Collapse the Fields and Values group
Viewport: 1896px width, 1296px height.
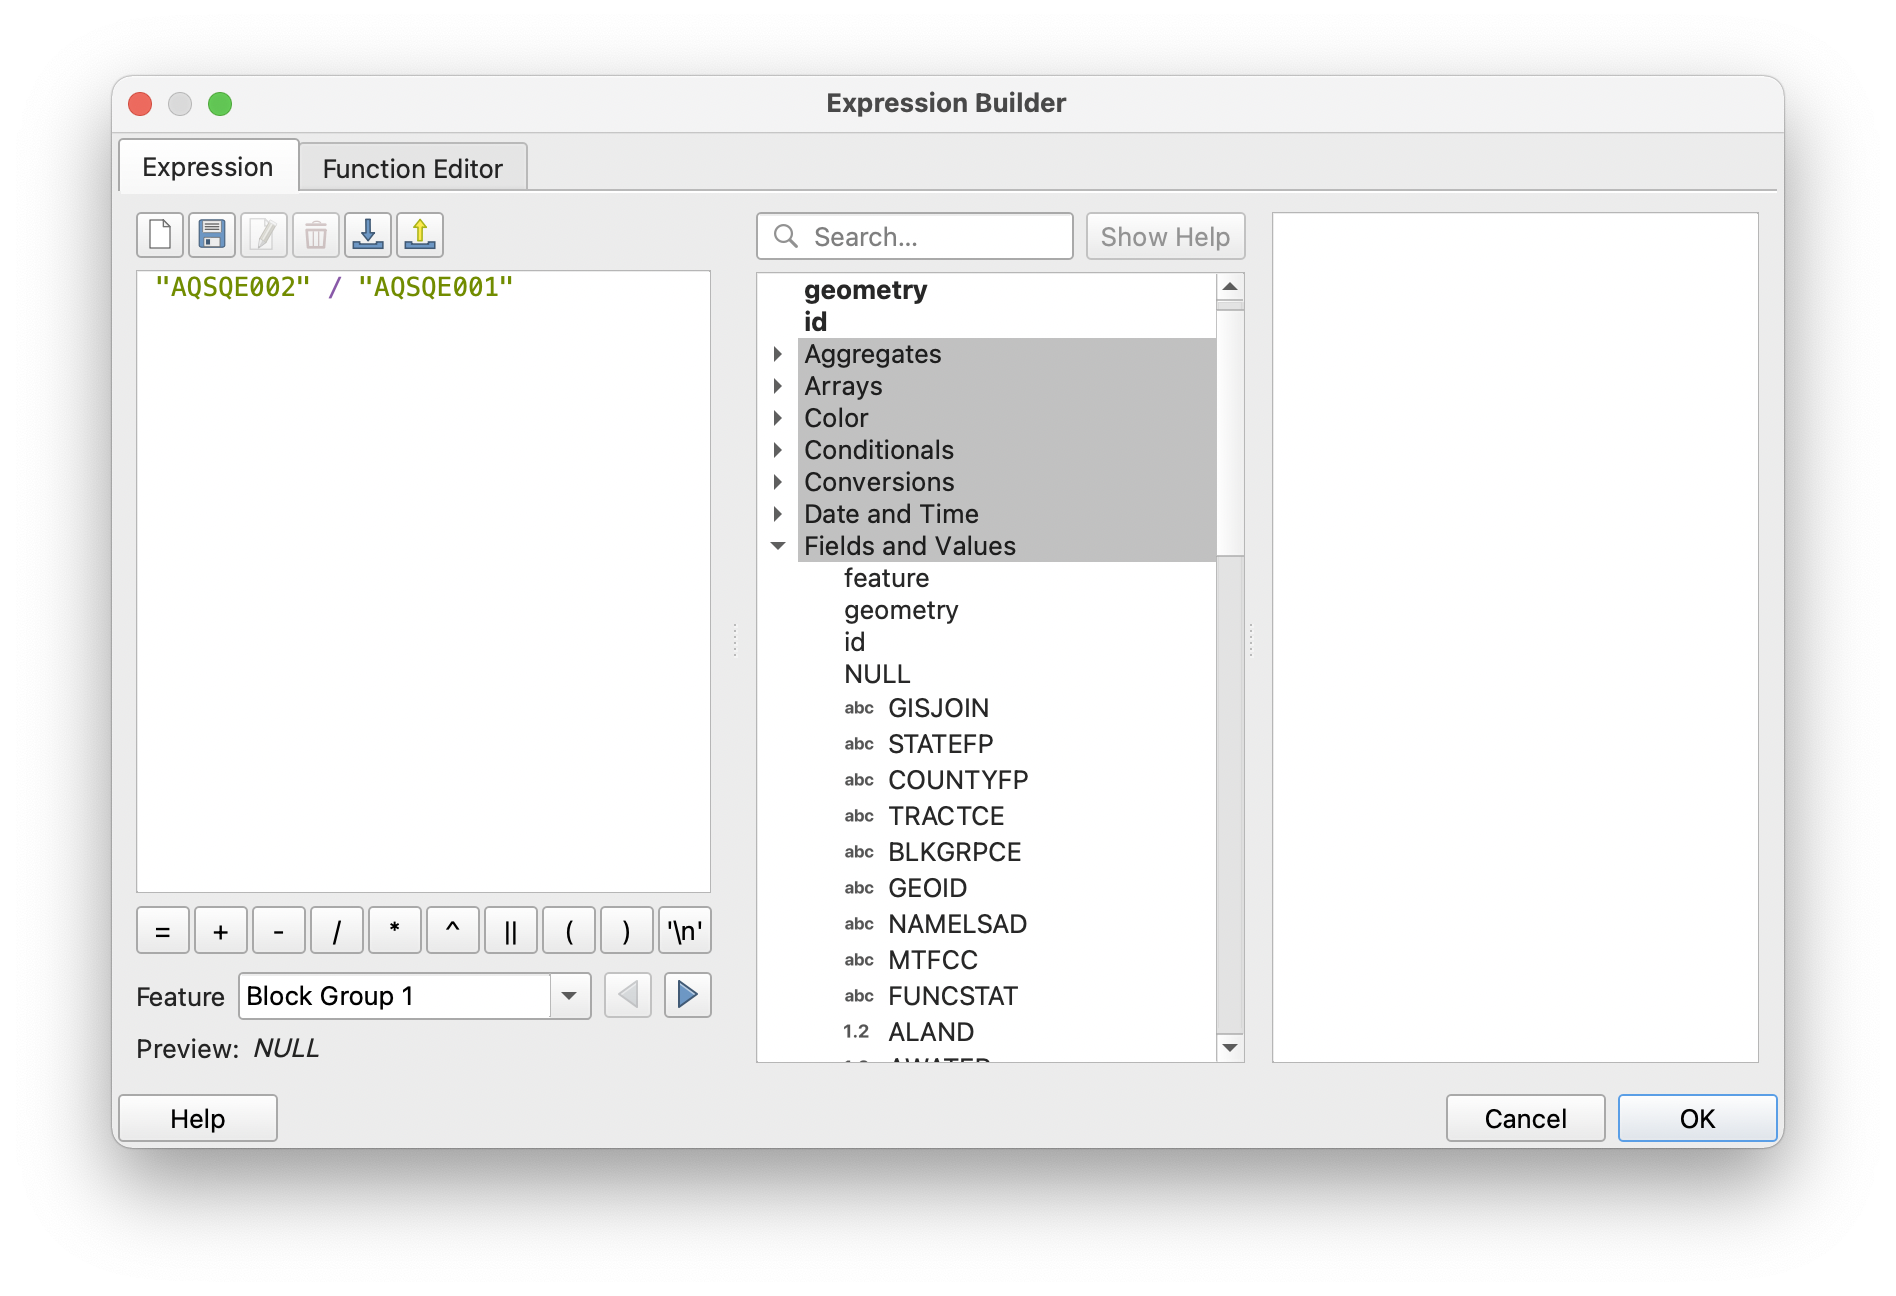778,546
